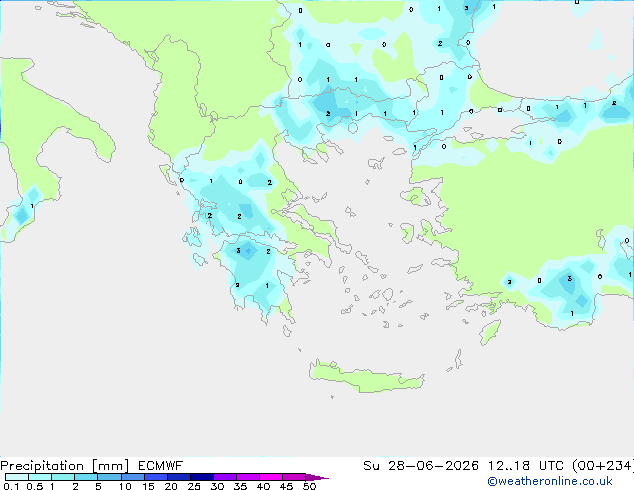Click the '[mm]' unit label
Viewport: 634px width, 490px height.
pos(110,466)
